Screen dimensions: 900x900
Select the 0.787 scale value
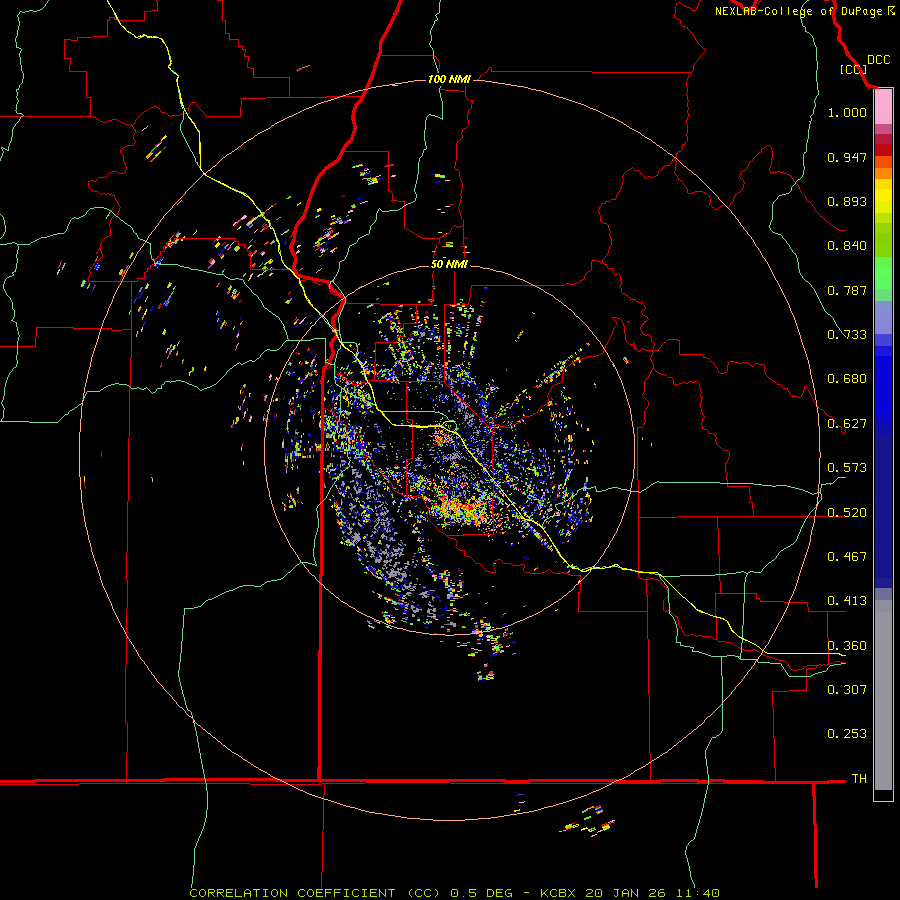847,290
